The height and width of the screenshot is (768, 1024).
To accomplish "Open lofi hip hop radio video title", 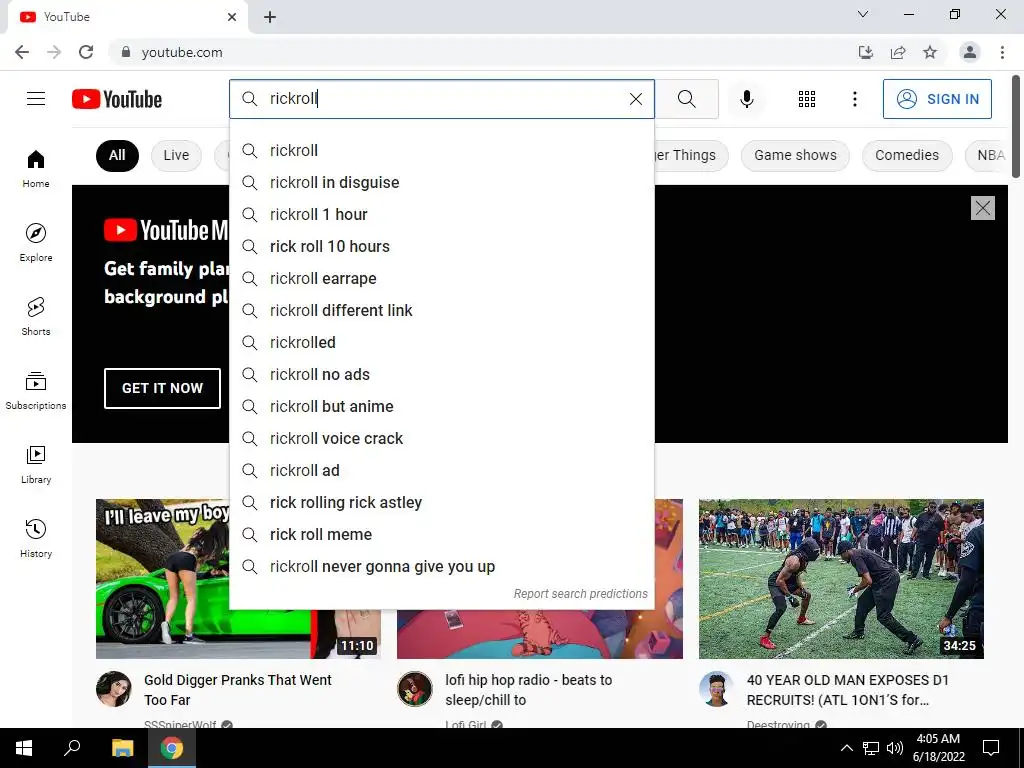I will (528, 690).
